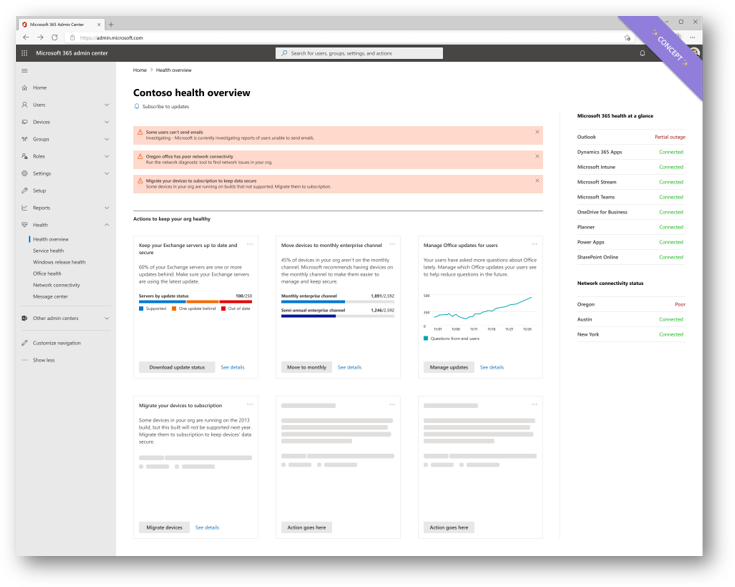Expand the Roles section chevron
735x587 pixels.
click(x=107, y=156)
